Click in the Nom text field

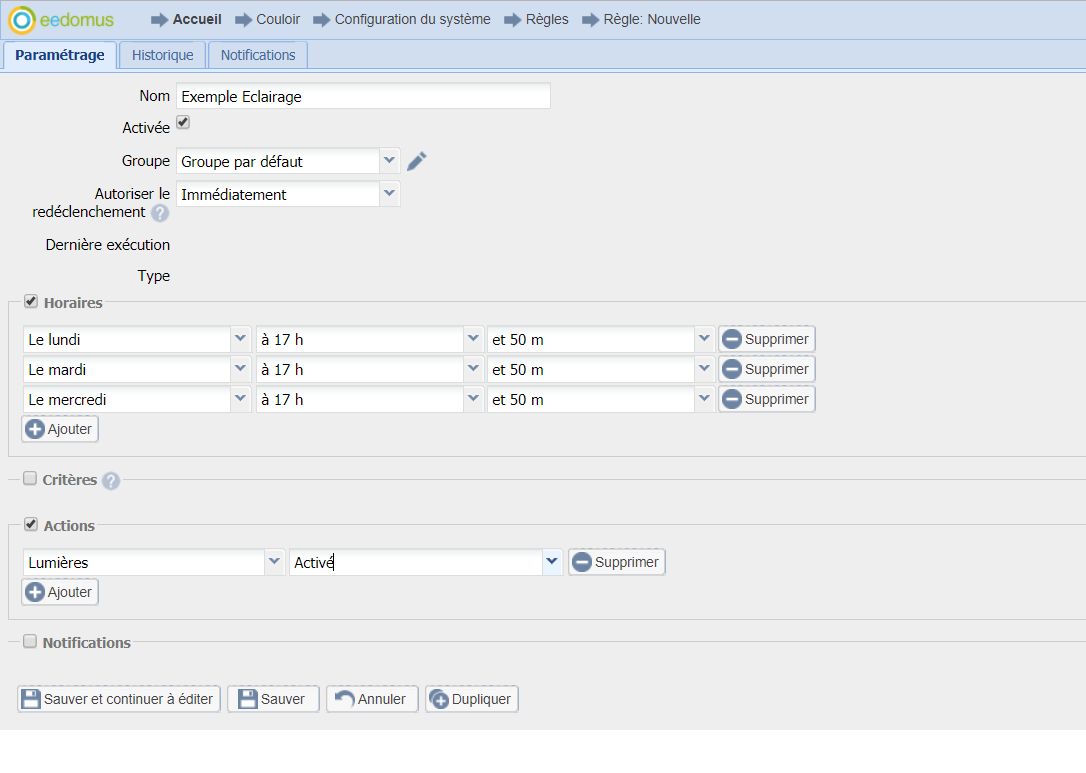click(363, 97)
